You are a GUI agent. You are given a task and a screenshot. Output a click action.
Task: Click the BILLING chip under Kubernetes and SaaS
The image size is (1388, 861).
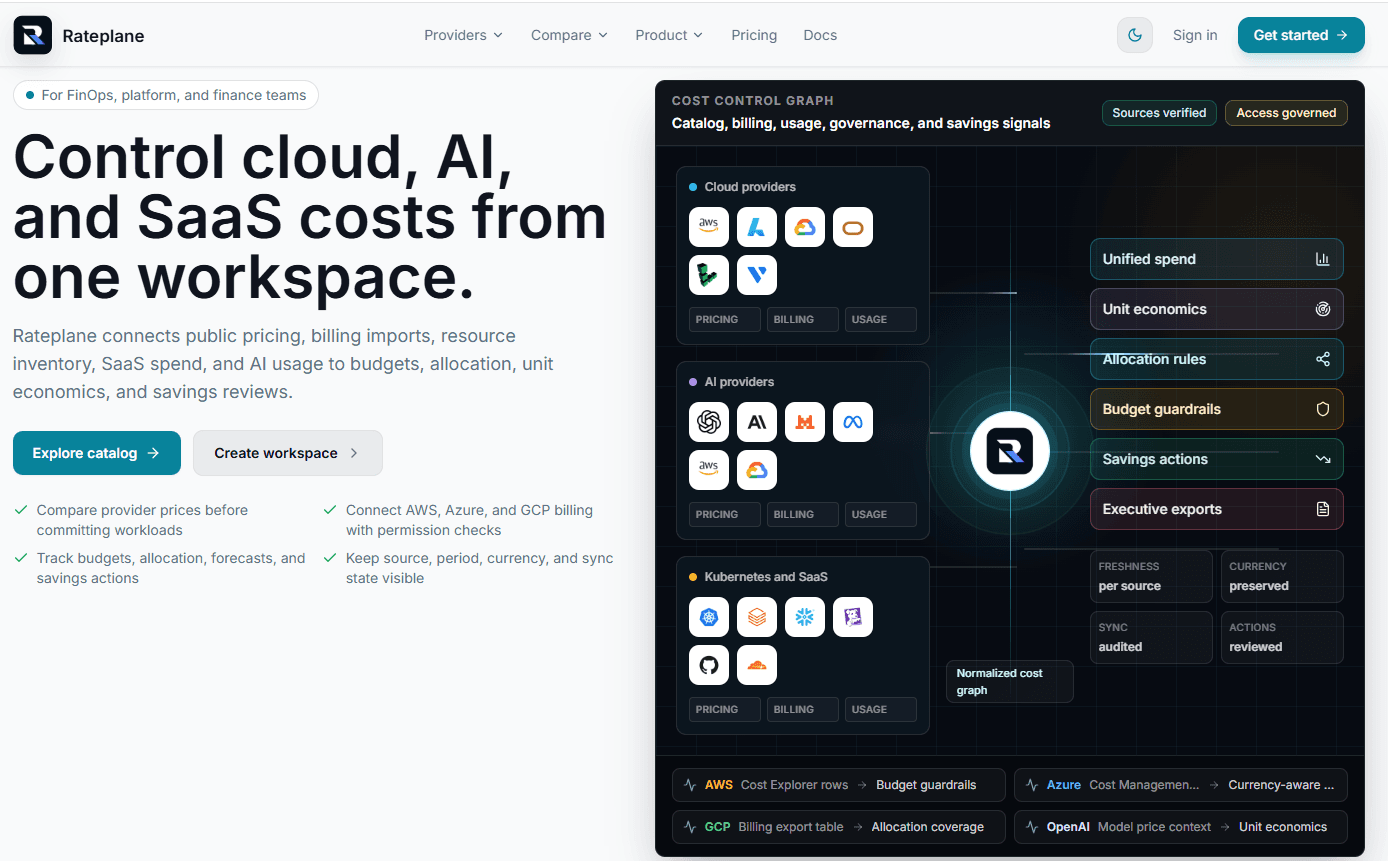tap(803, 709)
